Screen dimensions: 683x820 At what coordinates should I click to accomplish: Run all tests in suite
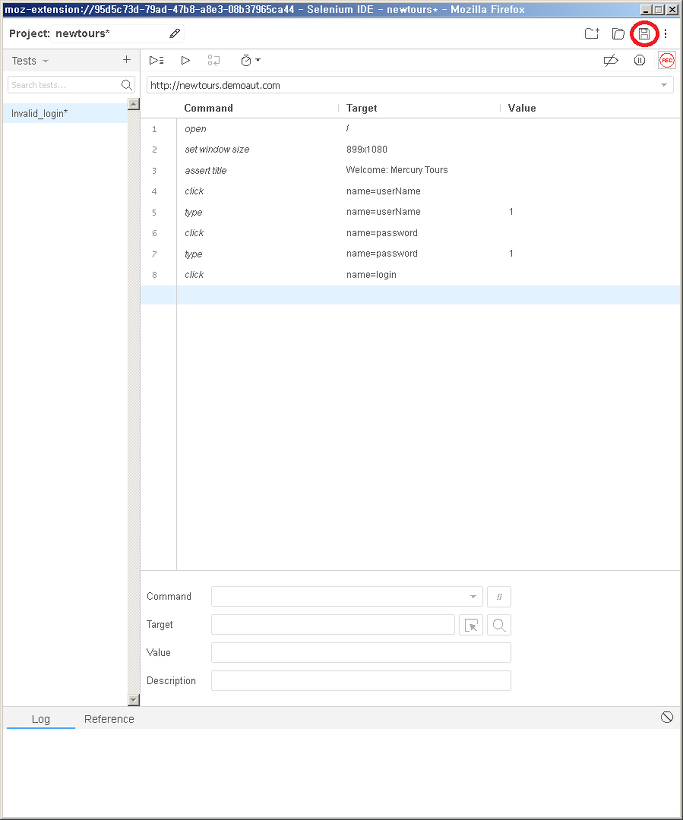click(x=156, y=61)
